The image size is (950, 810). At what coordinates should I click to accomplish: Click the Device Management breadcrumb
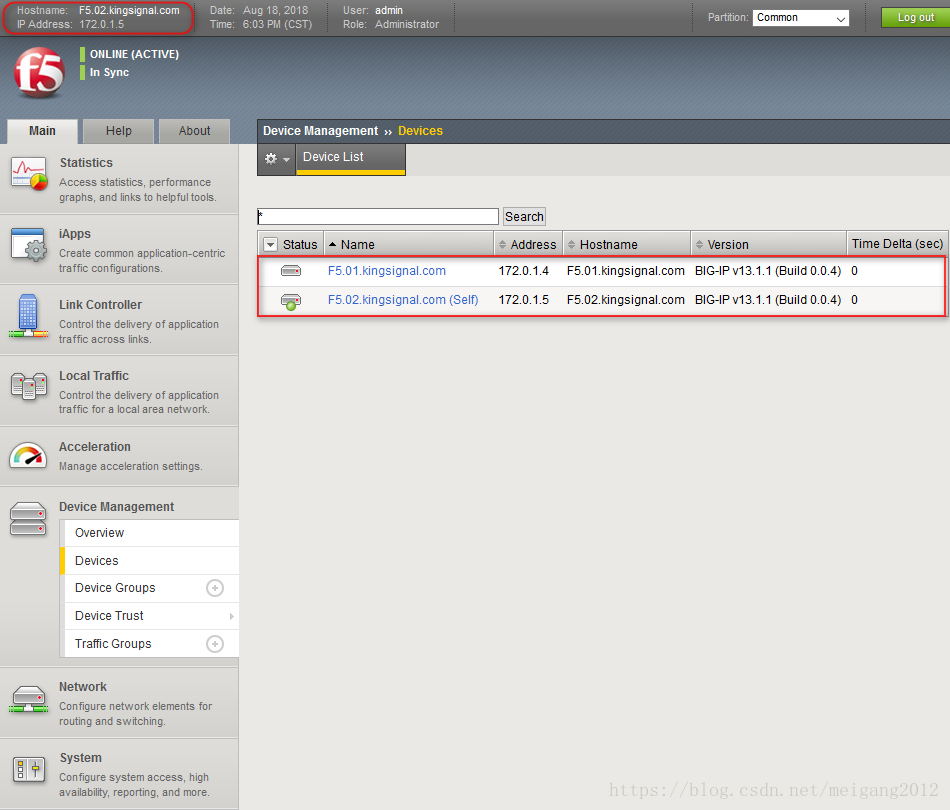pos(321,131)
